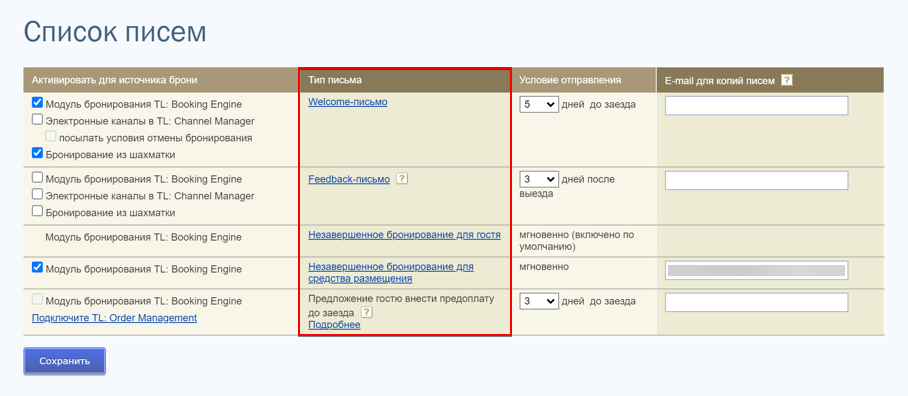Screen dimensions: 908x396
Task: Click Подключите TL: Order Management link
Action: click(115, 318)
